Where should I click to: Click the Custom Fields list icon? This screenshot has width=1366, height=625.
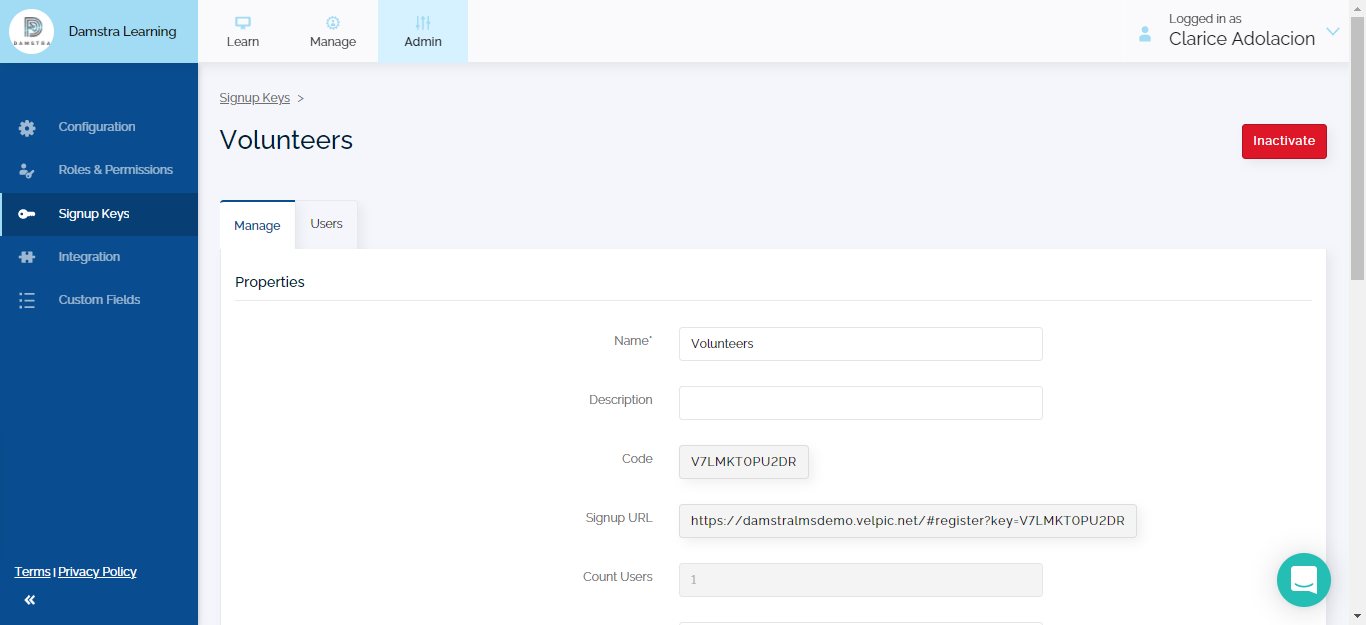coord(27,300)
